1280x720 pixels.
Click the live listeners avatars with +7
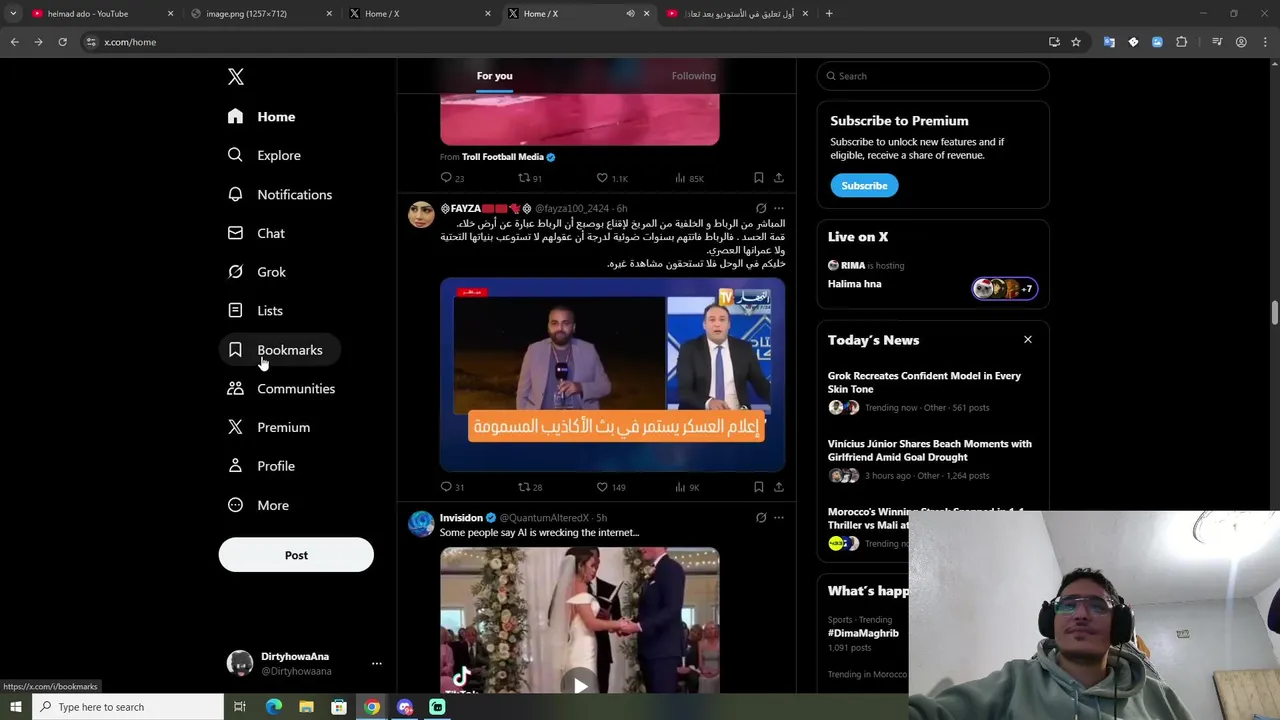(x=1005, y=289)
